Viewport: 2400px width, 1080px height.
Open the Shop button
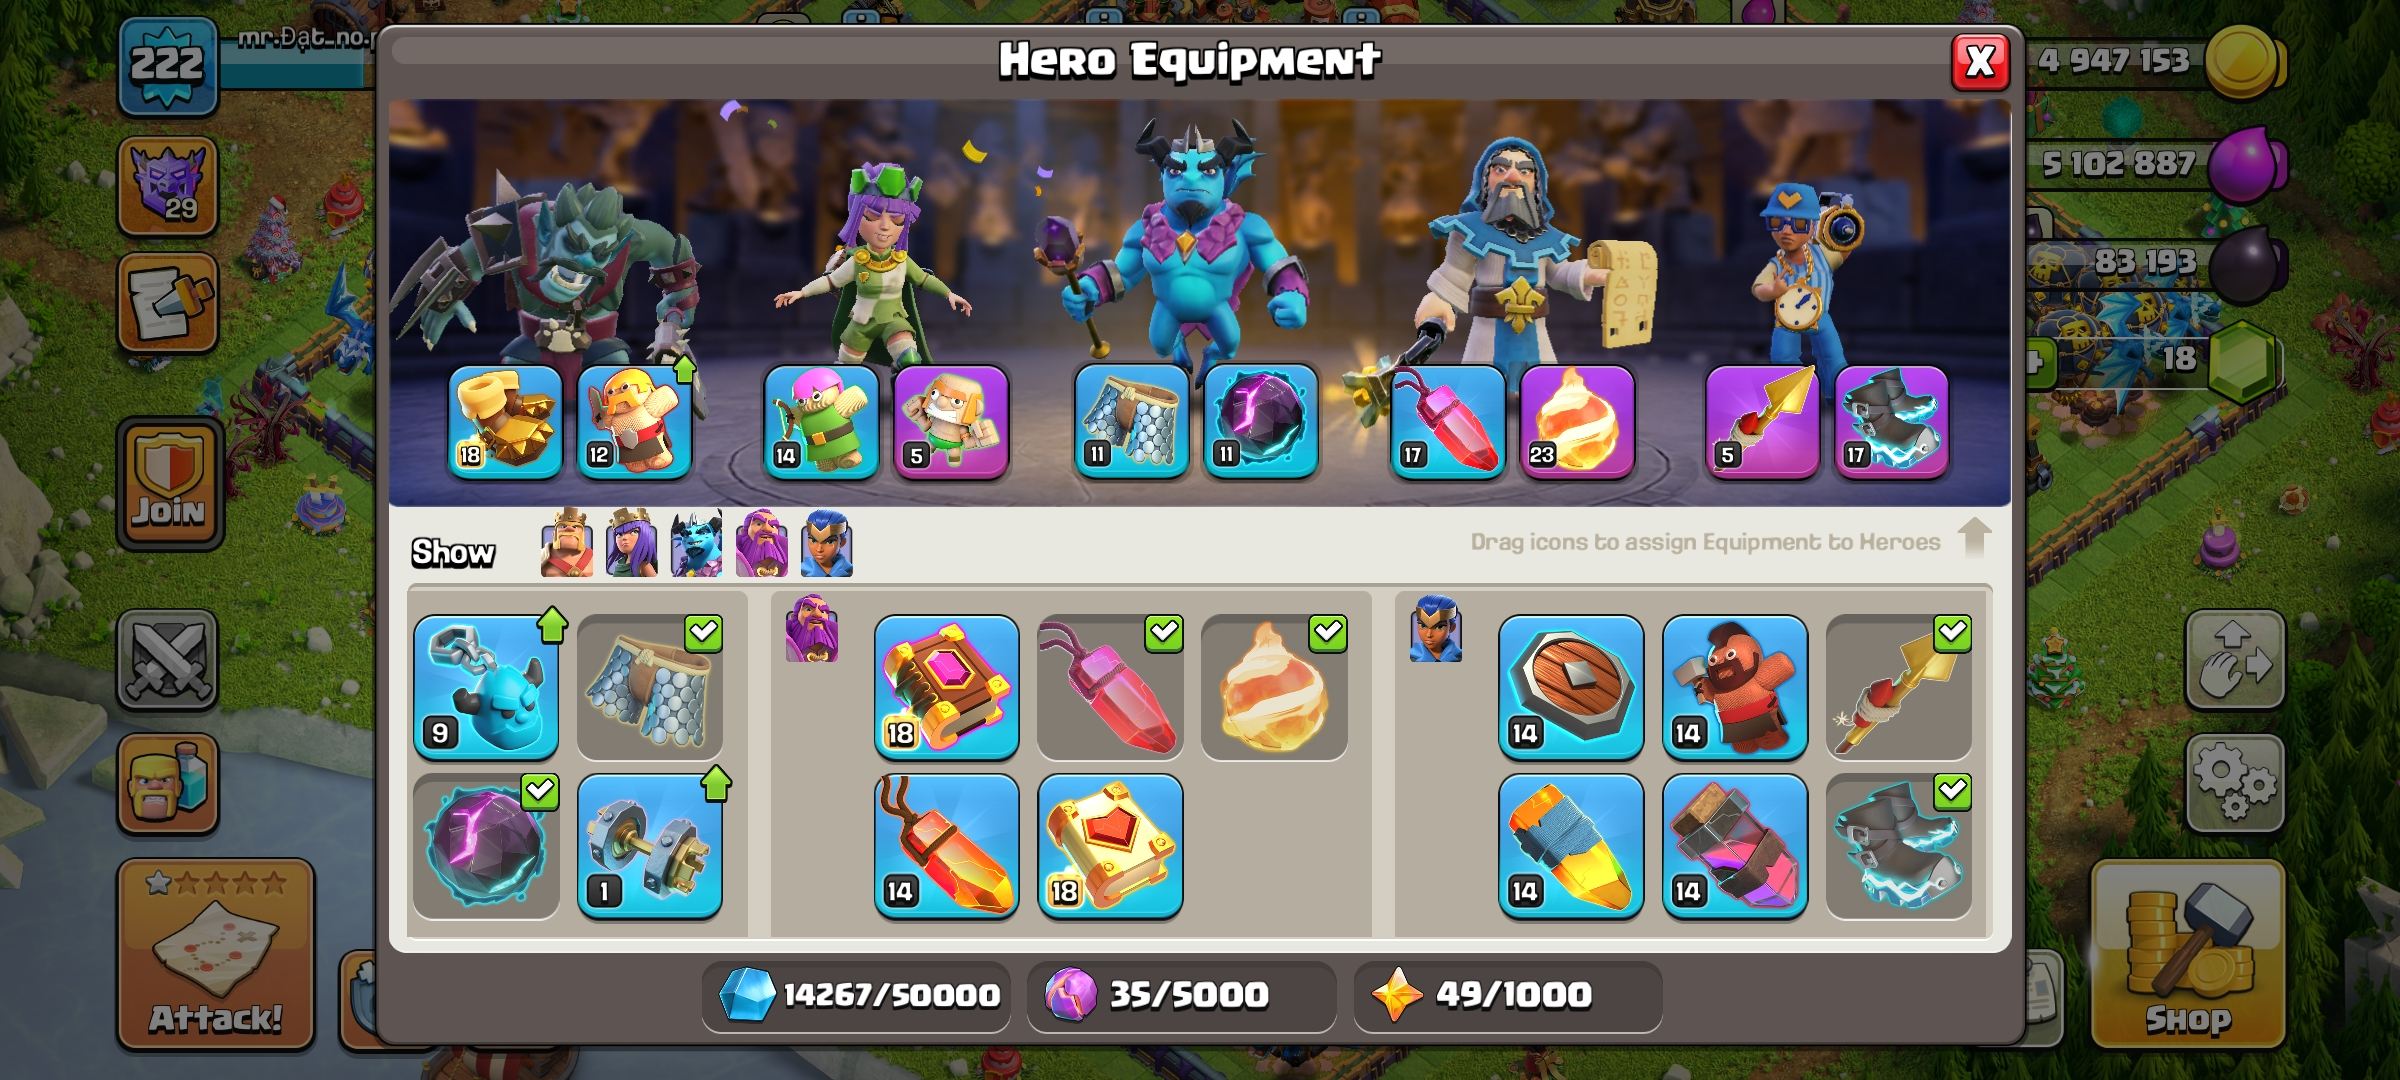(x=2188, y=955)
